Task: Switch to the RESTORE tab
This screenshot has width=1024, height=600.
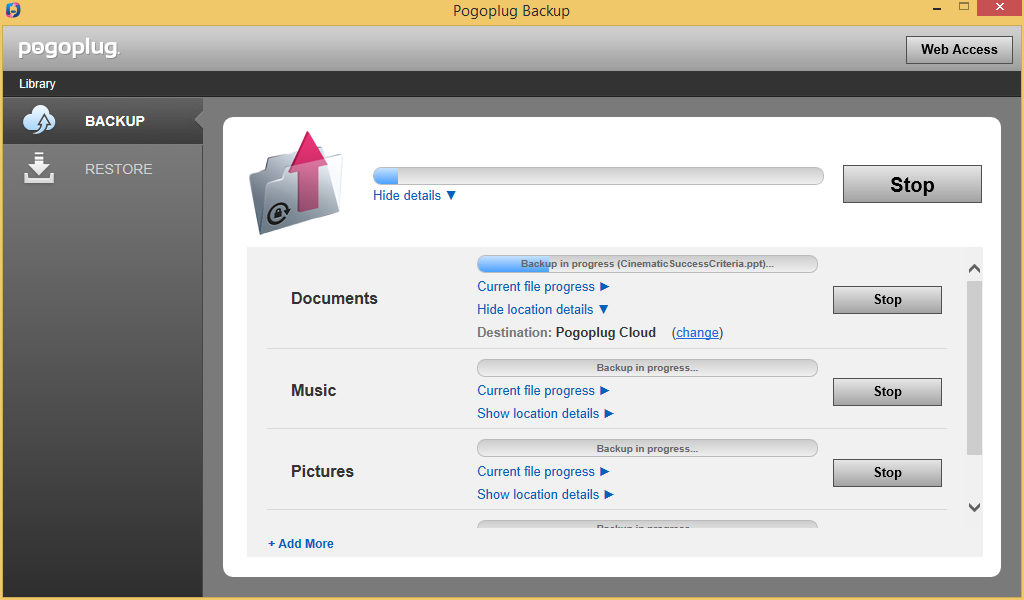Action: (103, 169)
